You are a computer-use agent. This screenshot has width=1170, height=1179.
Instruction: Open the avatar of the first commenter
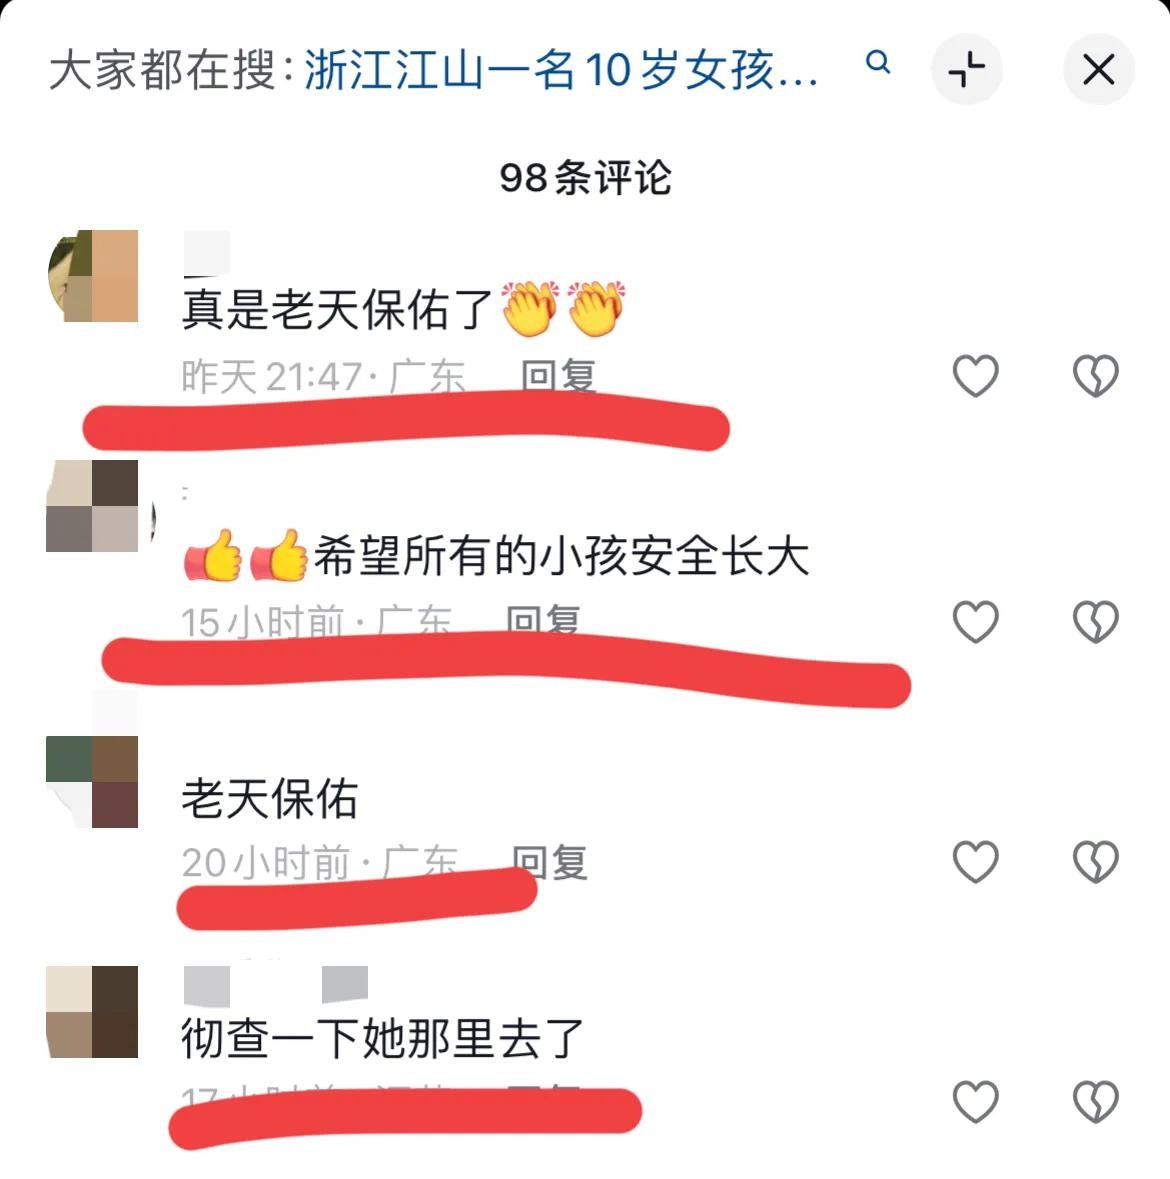click(92, 276)
